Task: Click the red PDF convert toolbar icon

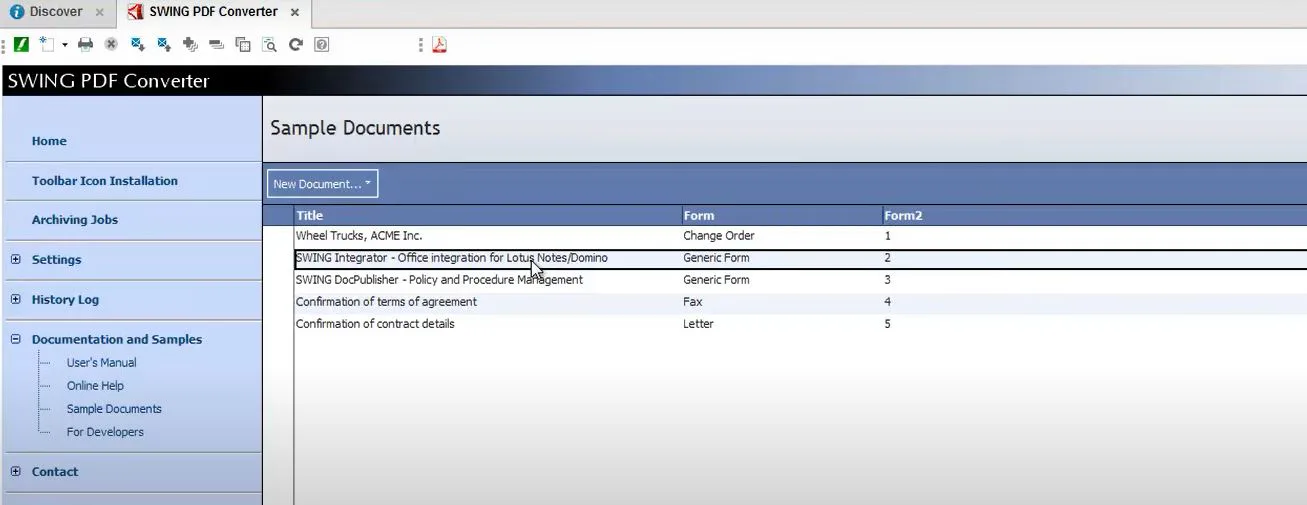Action: pos(439,44)
